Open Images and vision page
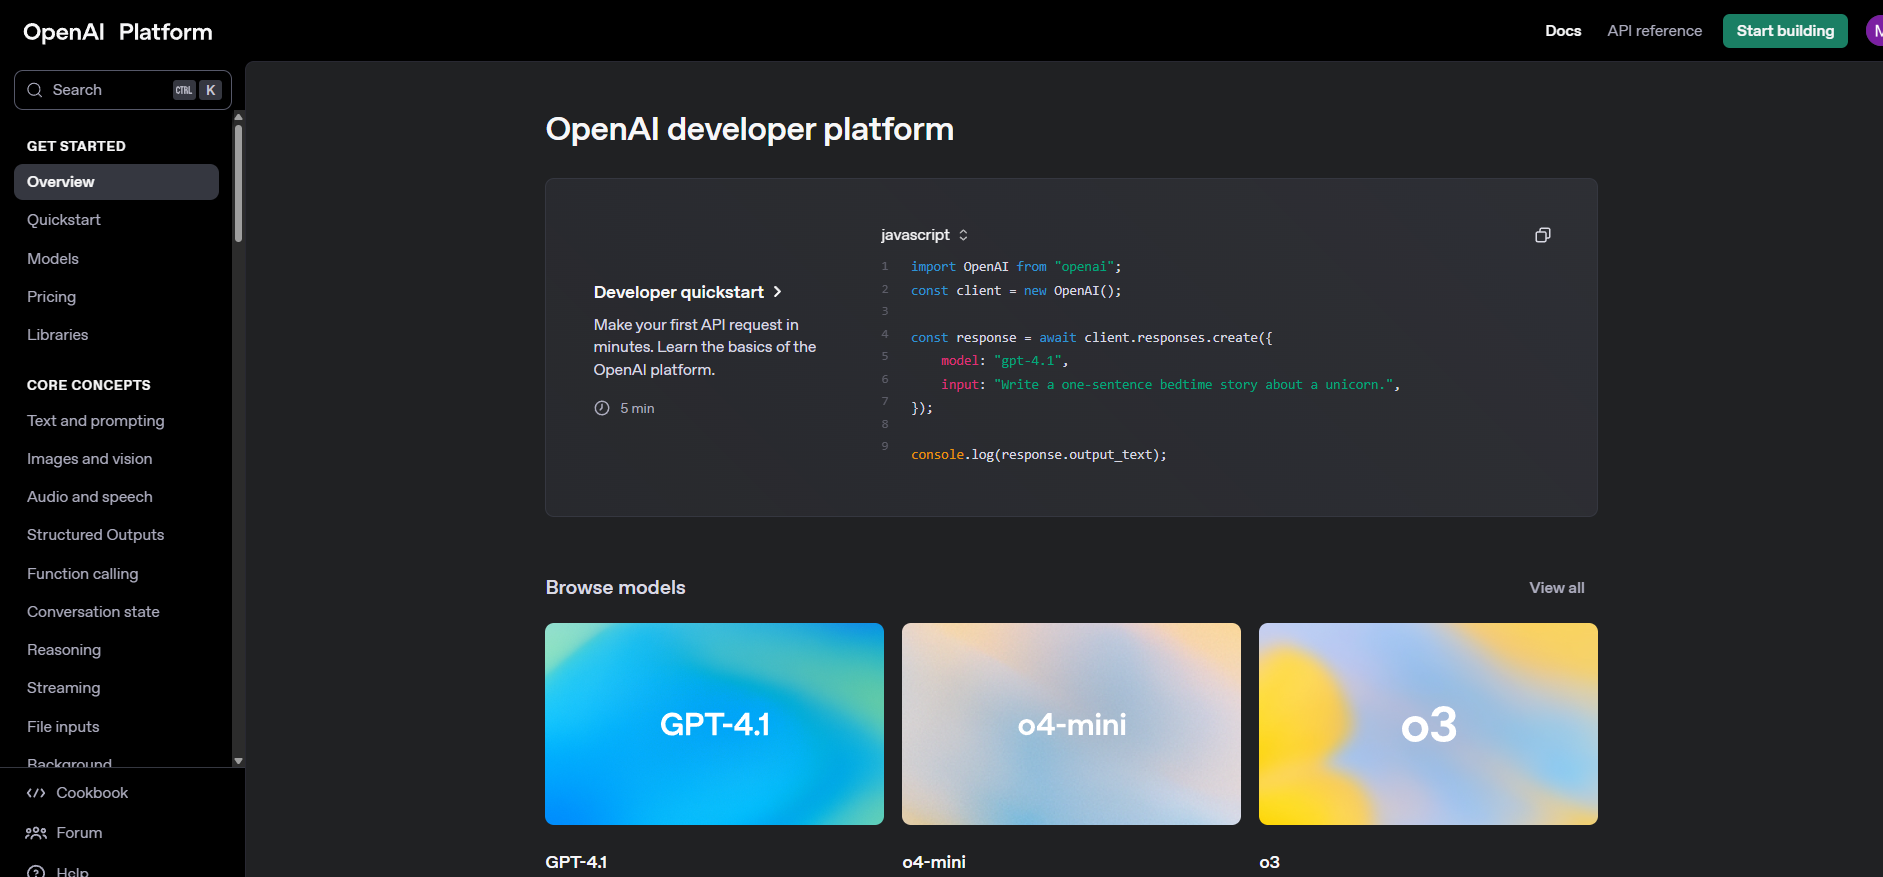Image resolution: width=1883 pixels, height=877 pixels. click(x=90, y=459)
